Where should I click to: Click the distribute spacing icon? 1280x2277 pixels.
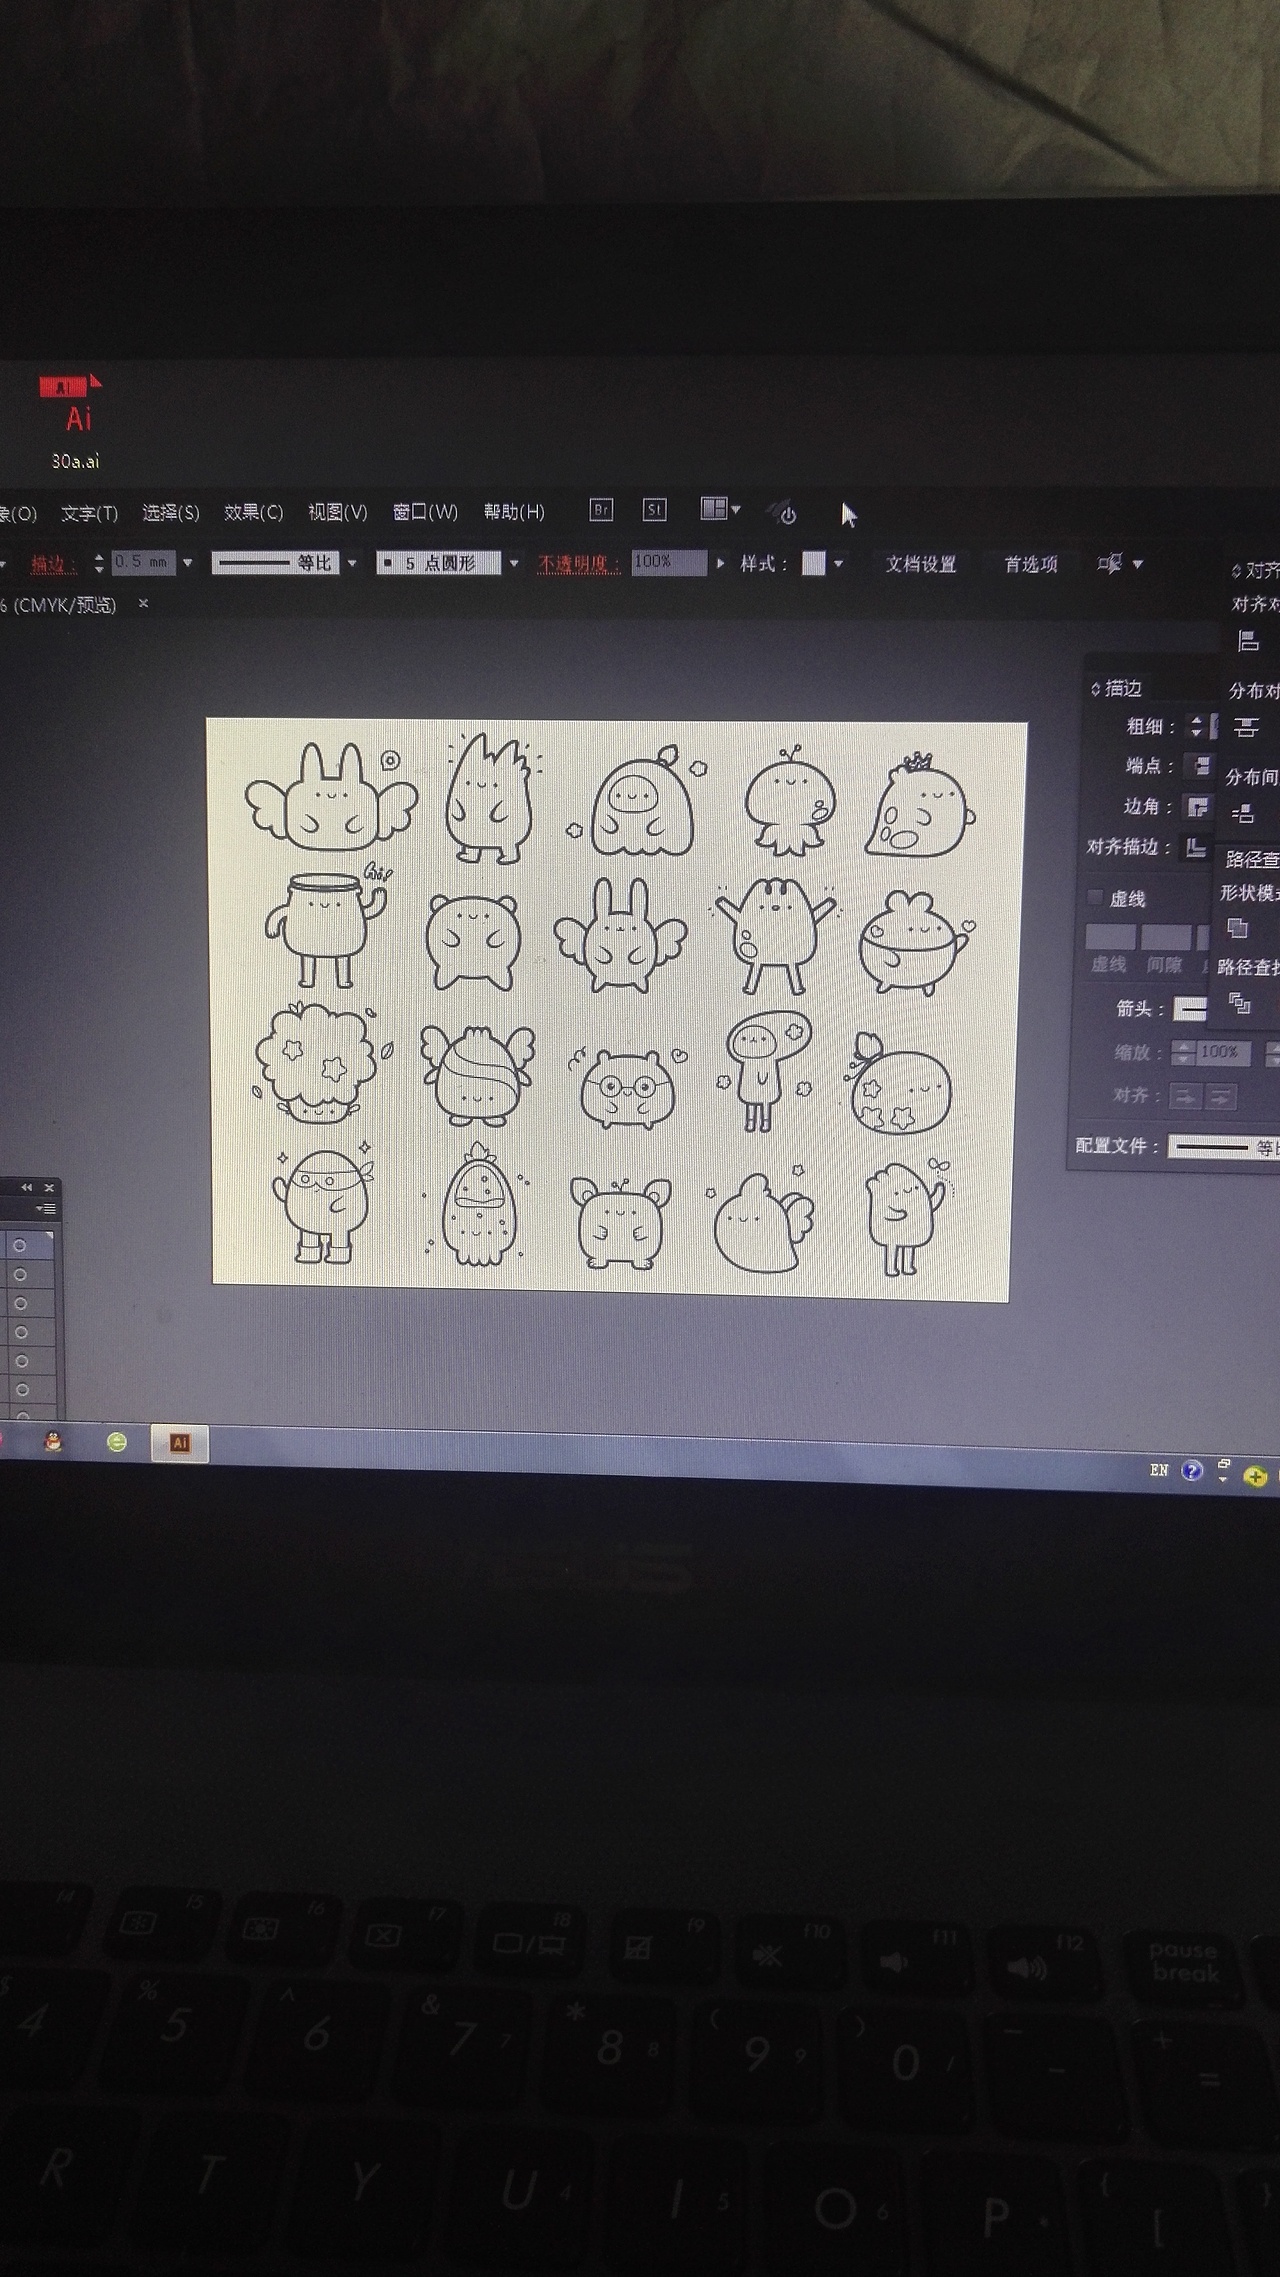pos(1243,813)
